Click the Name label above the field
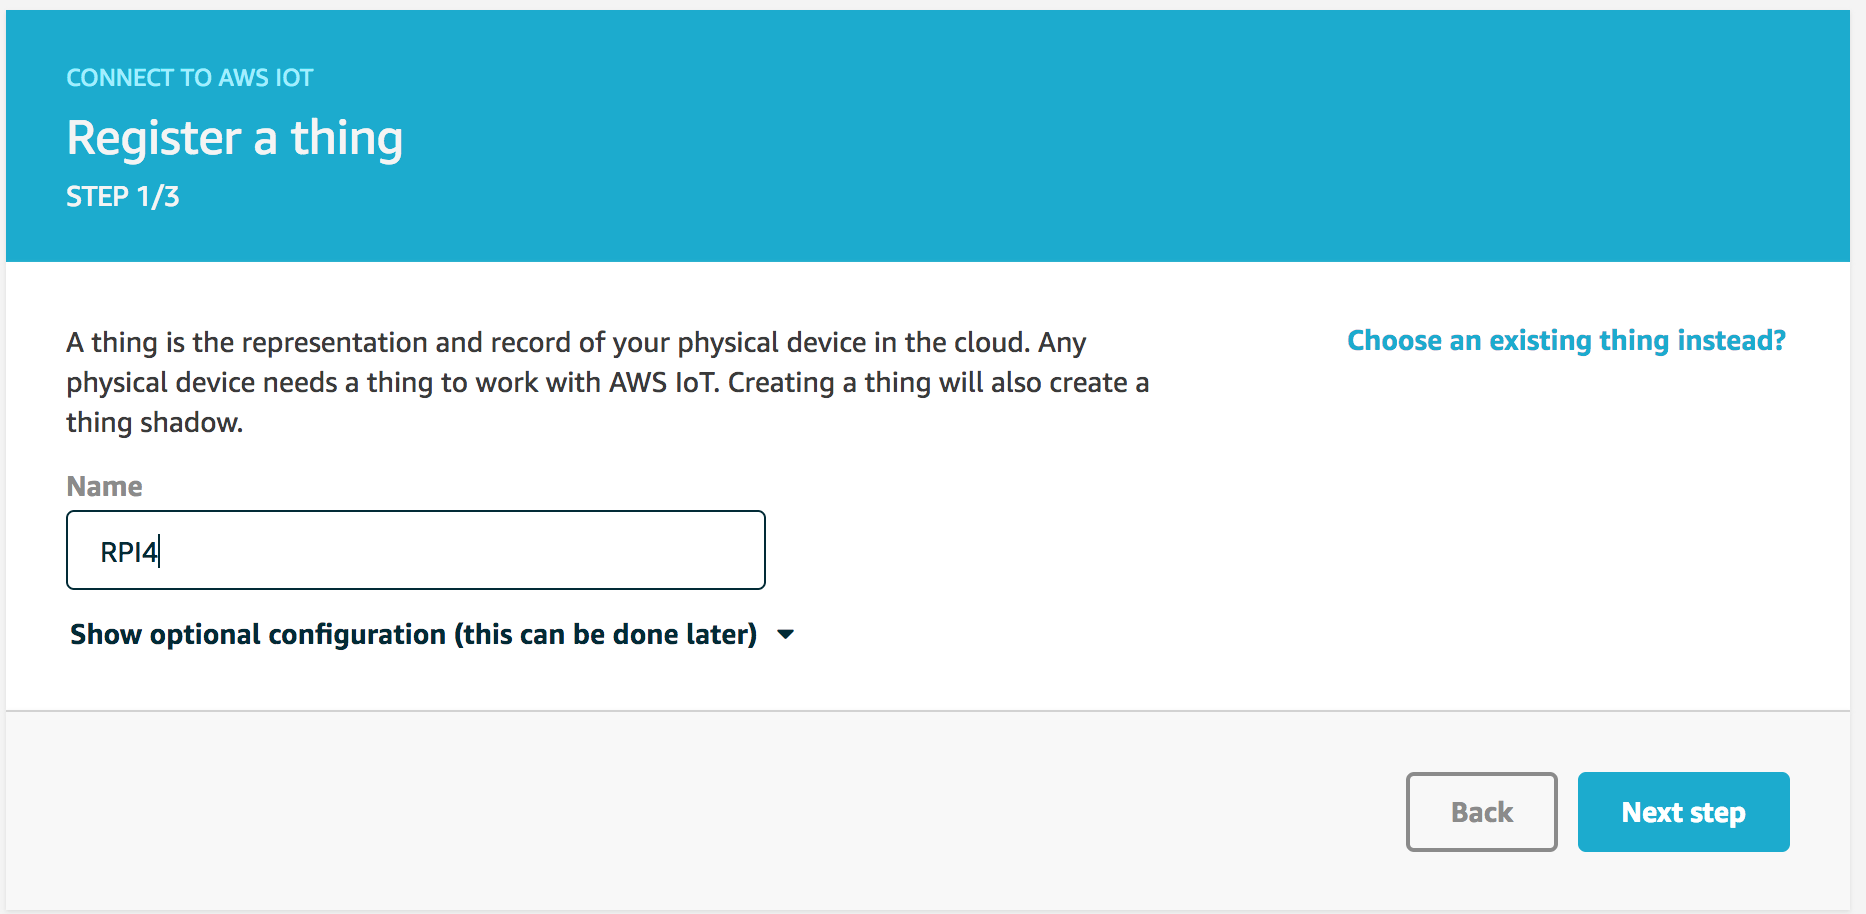Image resolution: width=1866 pixels, height=914 pixels. 104,486
